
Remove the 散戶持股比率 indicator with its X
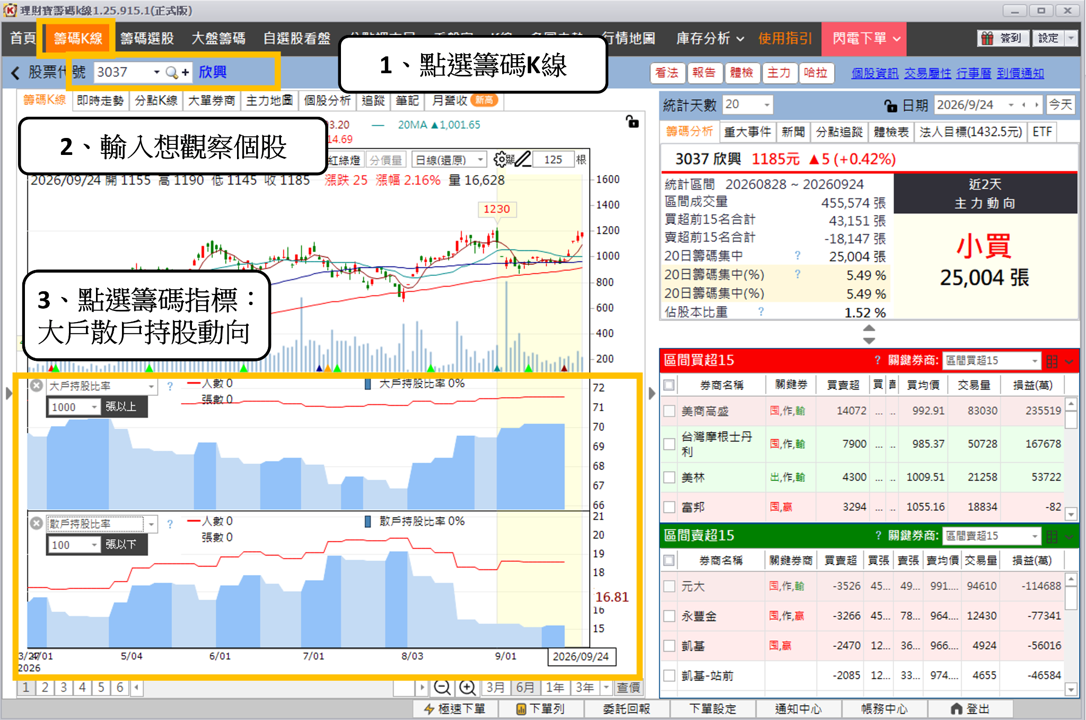click(37, 523)
